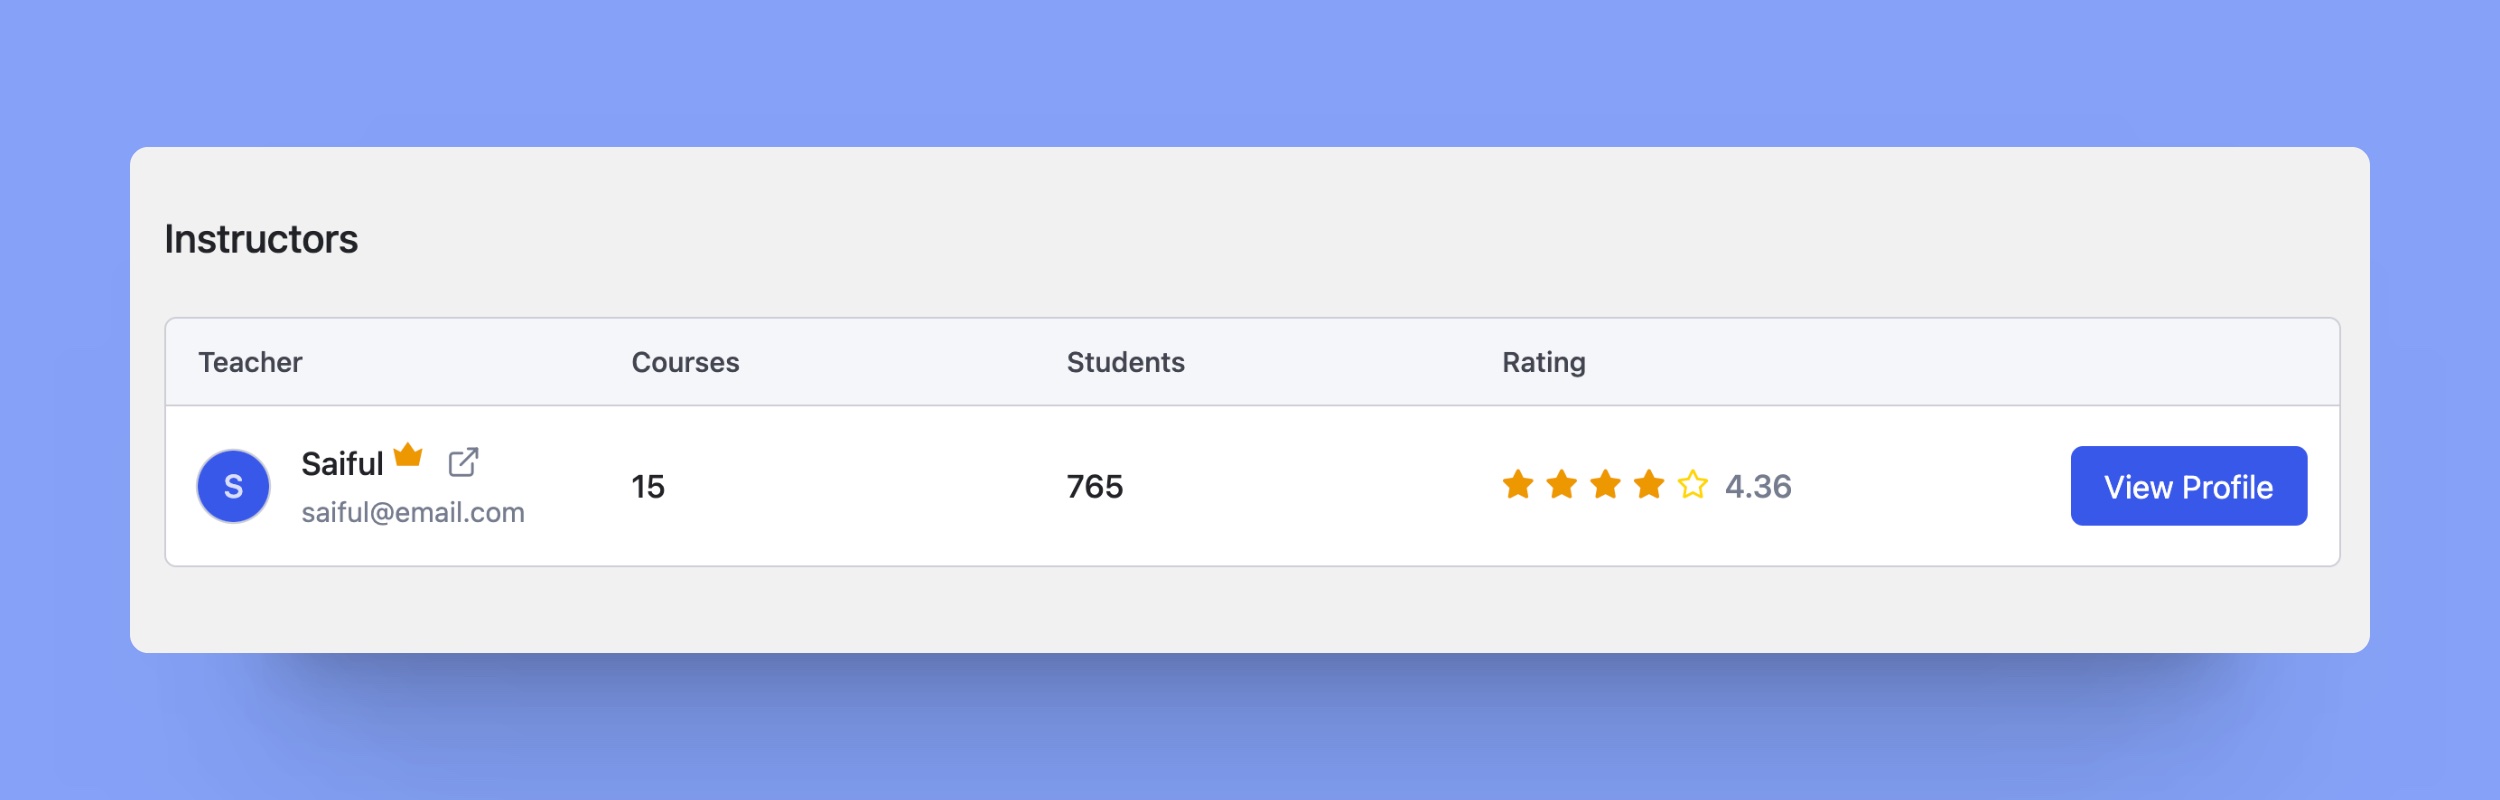Click the Students column header
The image size is (2500, 800).
(x=1126, y=362)
